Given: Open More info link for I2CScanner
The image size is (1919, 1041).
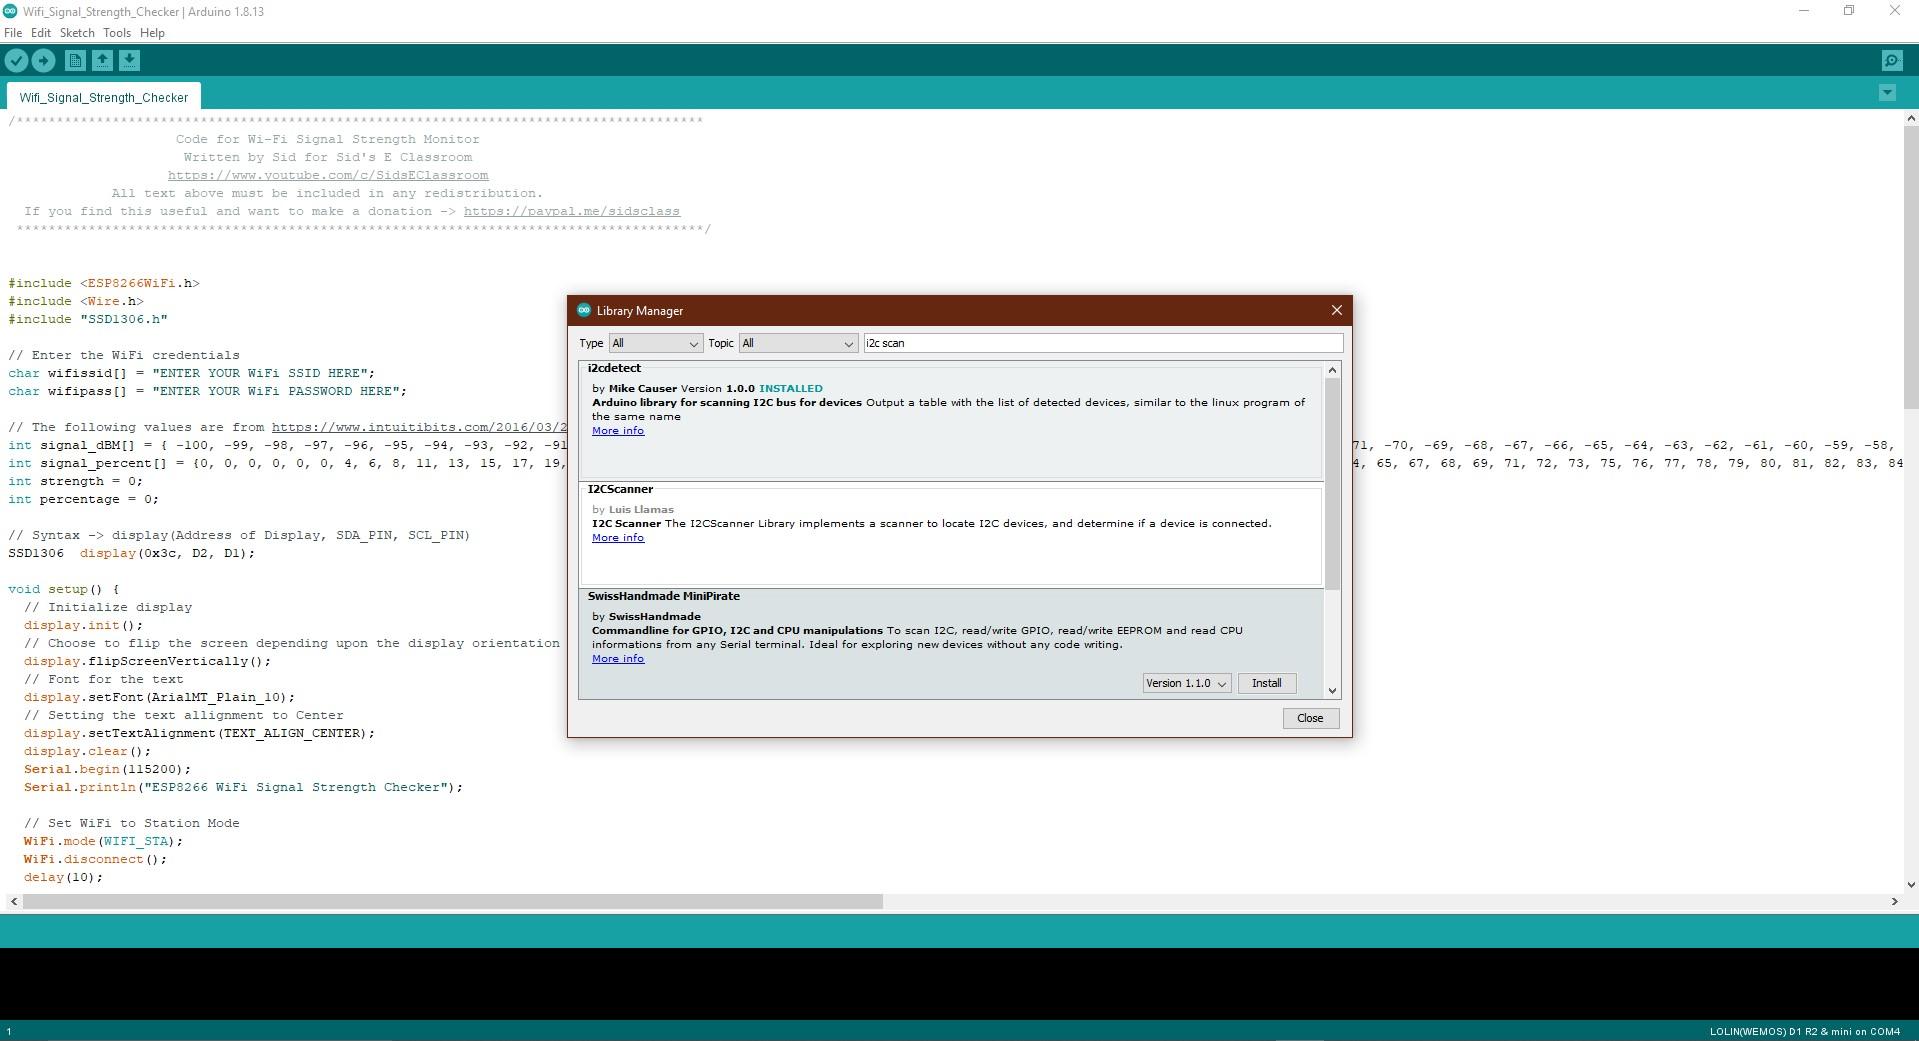Looking at the screenshot, I should [618, 538].
